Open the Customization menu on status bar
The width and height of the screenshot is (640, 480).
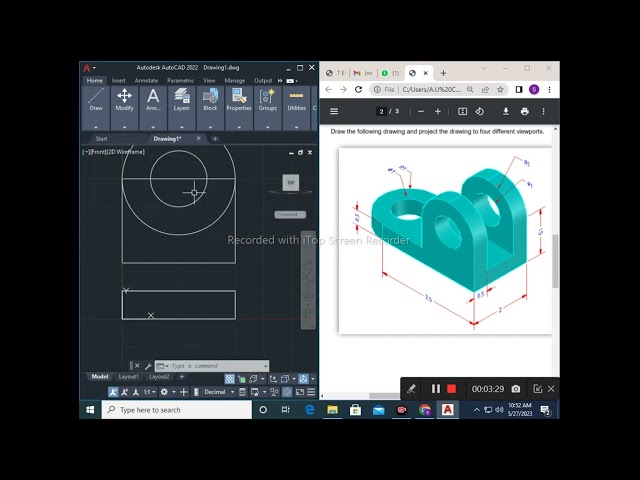pyautogui.click(x=311, y=392)
